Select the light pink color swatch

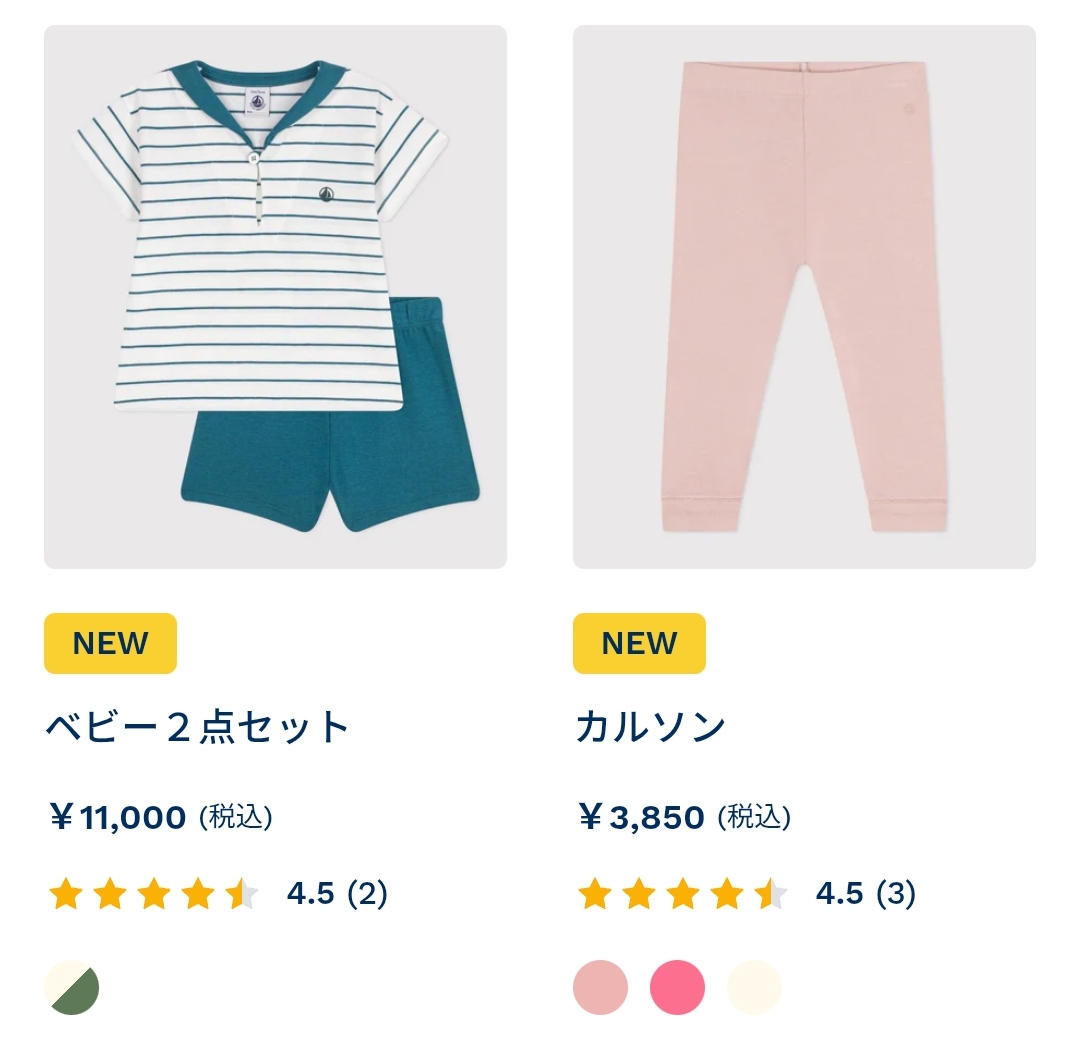tap(601, 987)
